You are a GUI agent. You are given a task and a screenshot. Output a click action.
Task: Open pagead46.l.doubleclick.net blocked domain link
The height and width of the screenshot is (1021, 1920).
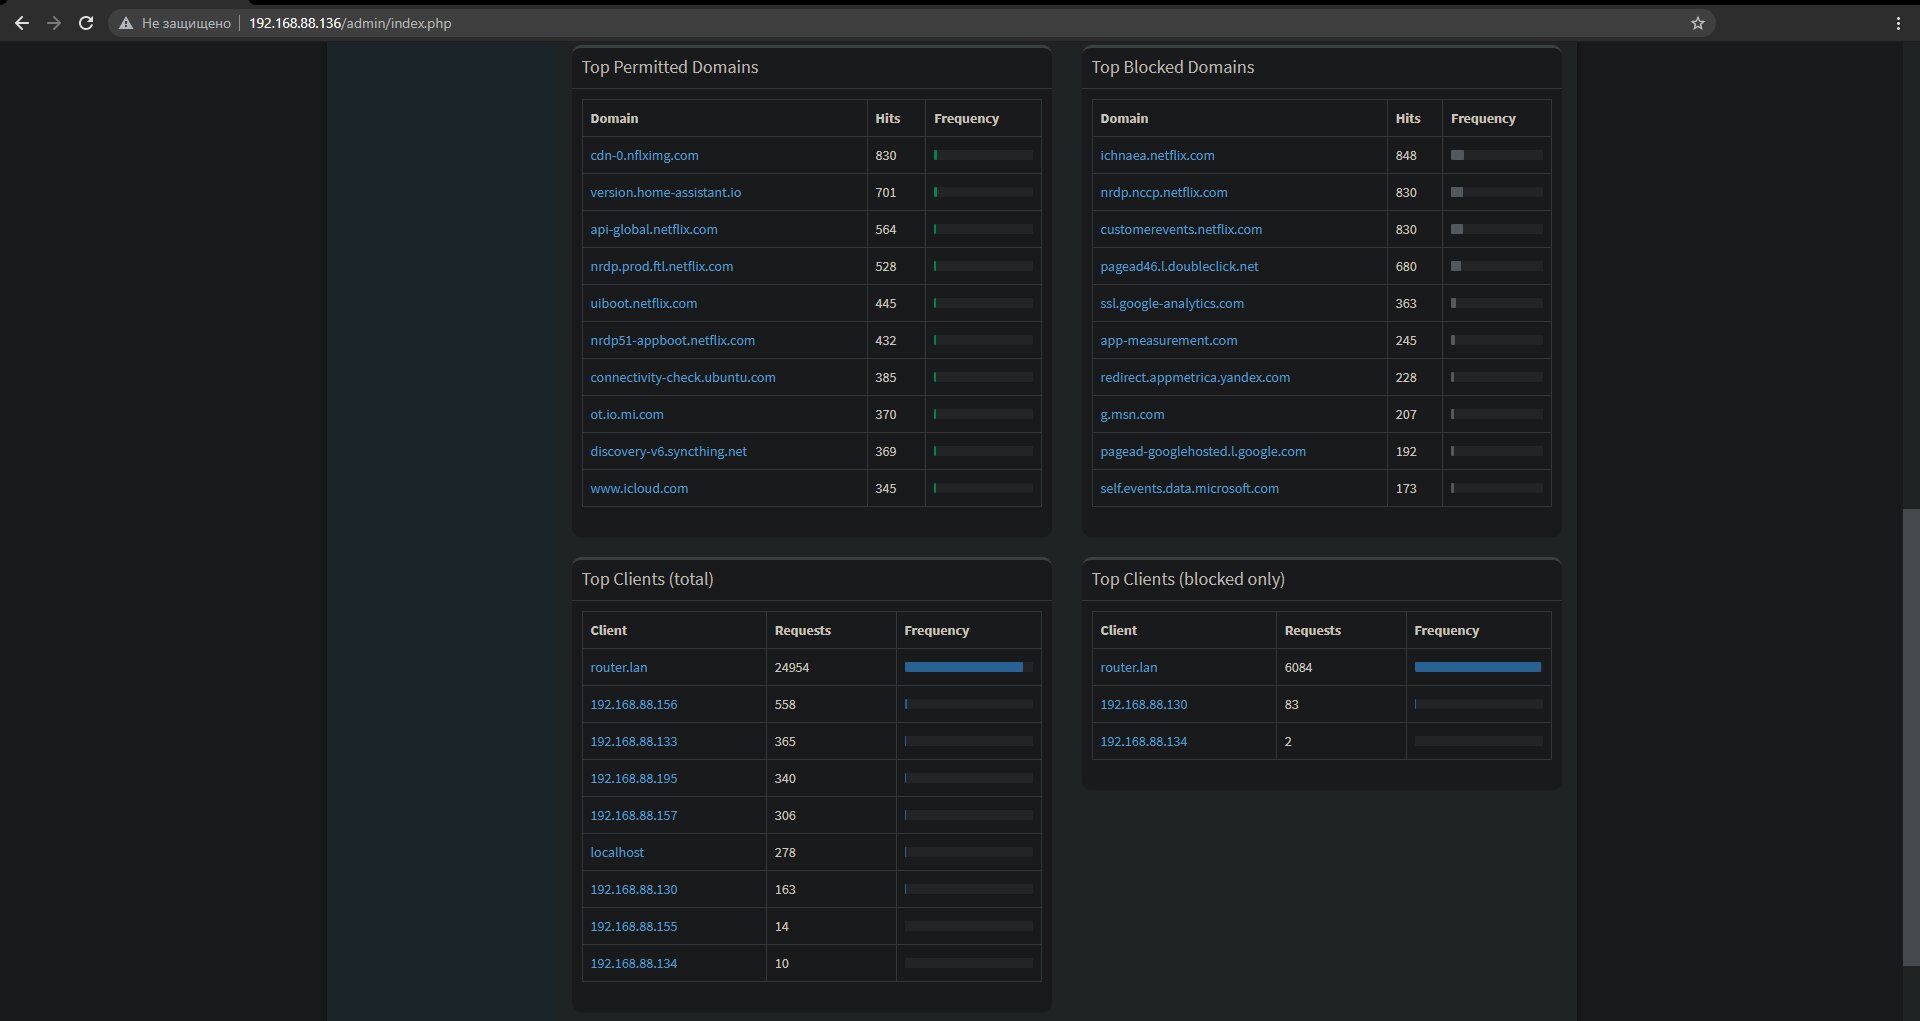pos(1179,266)
